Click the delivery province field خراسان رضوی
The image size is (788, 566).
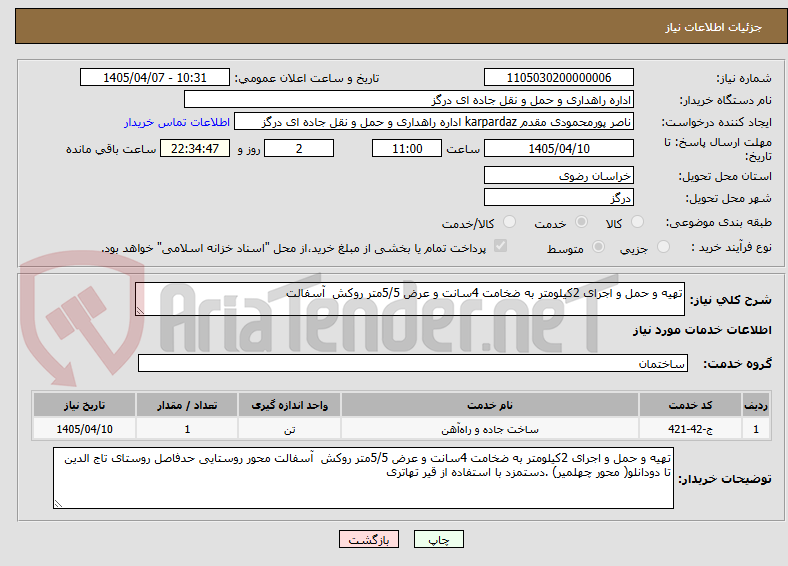pos(558,175)
